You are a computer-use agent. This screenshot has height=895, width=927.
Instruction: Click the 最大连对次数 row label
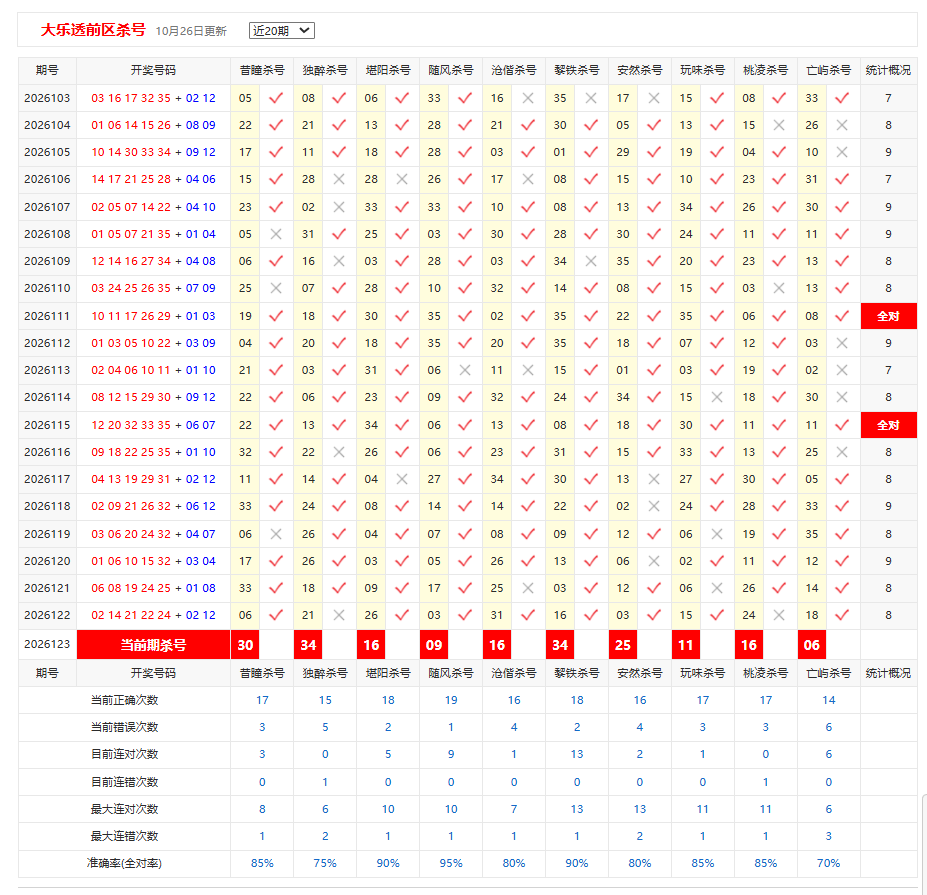pos(124,809)
